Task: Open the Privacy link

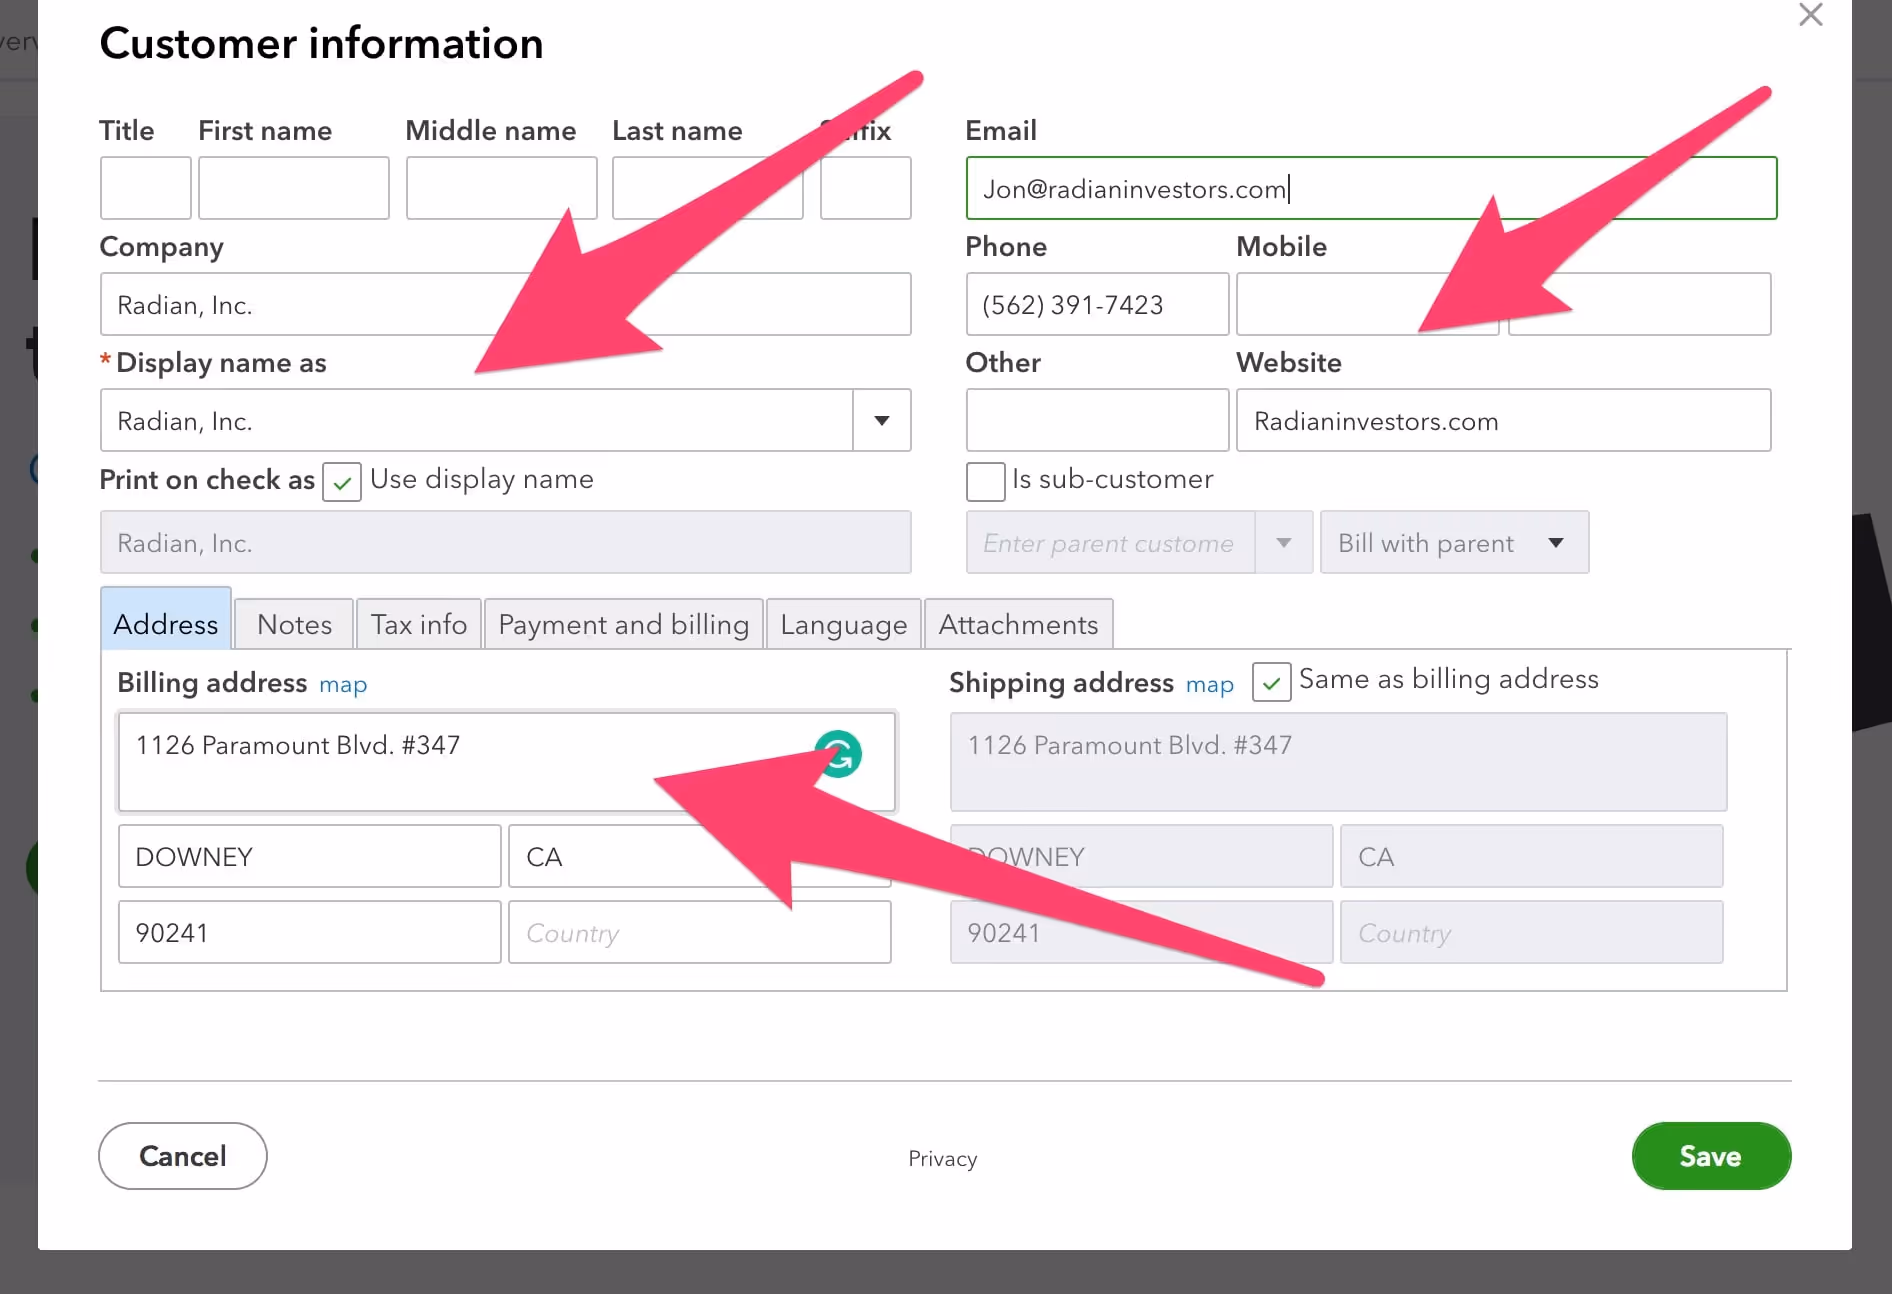Action: tap(942, 1159)
